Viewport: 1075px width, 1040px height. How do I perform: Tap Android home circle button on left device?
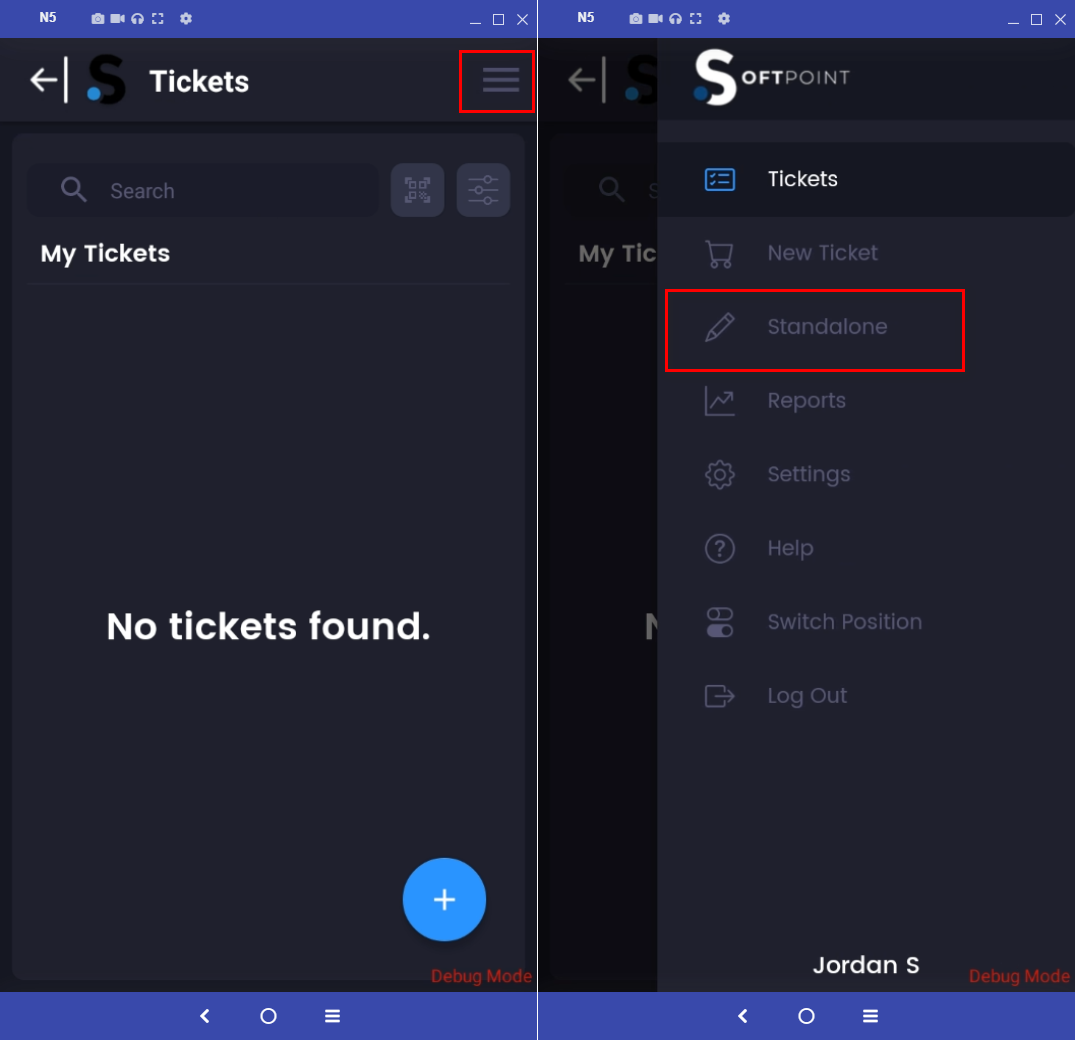tap(268, 1016)
